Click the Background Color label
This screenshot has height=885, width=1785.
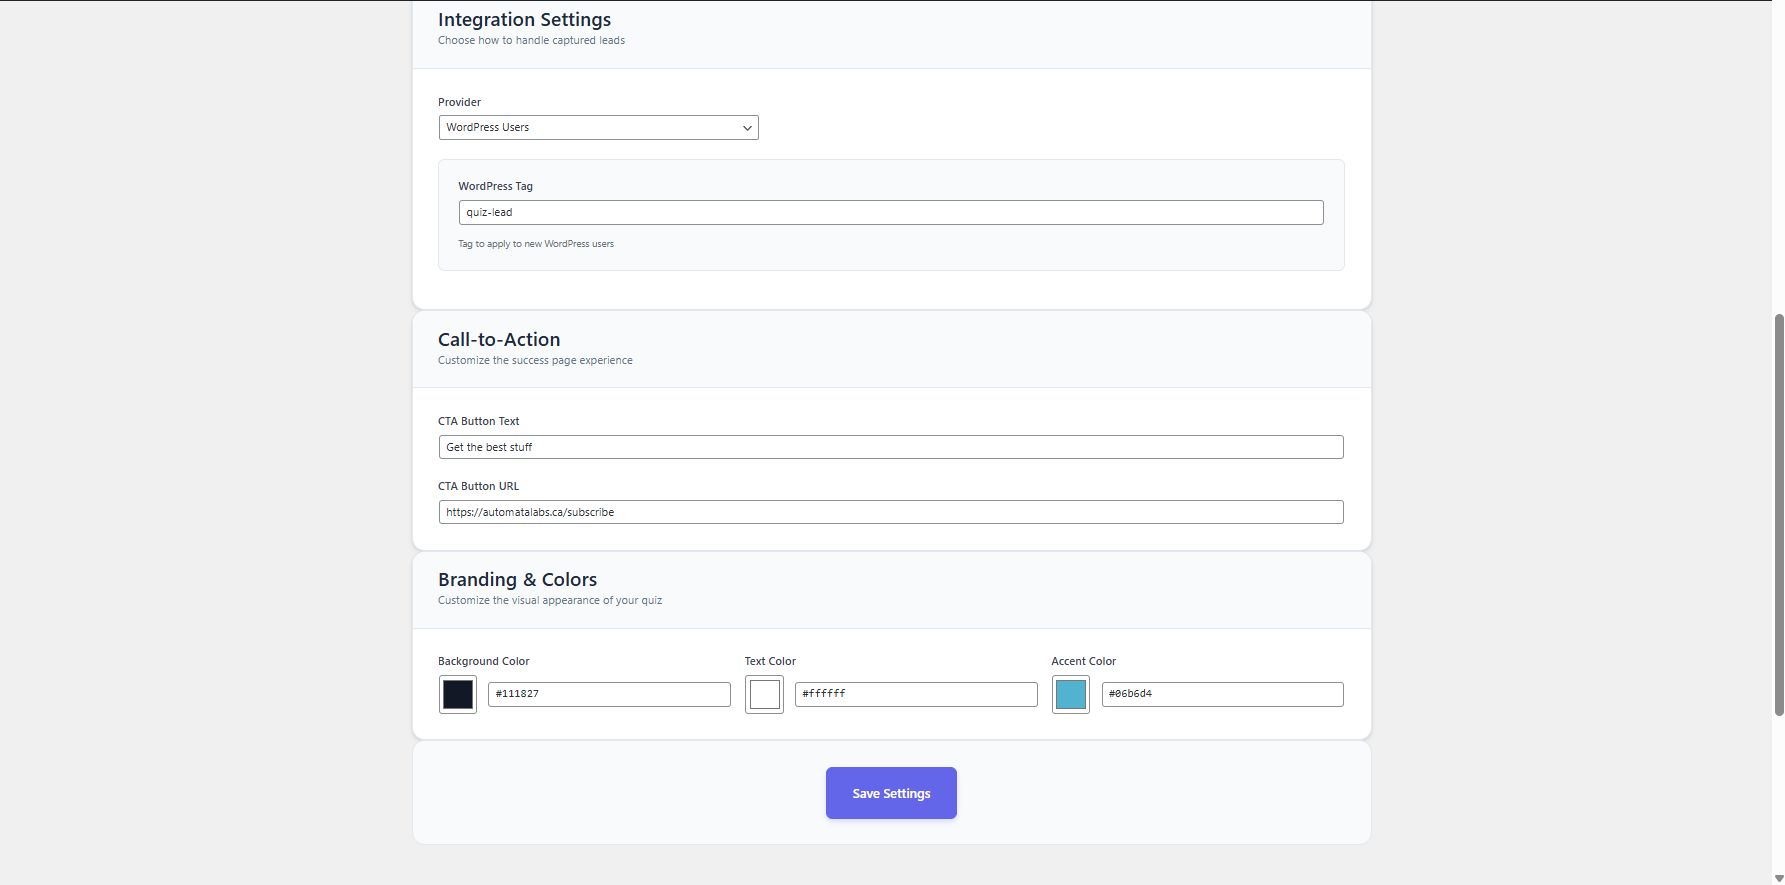(x=483, y=661)
